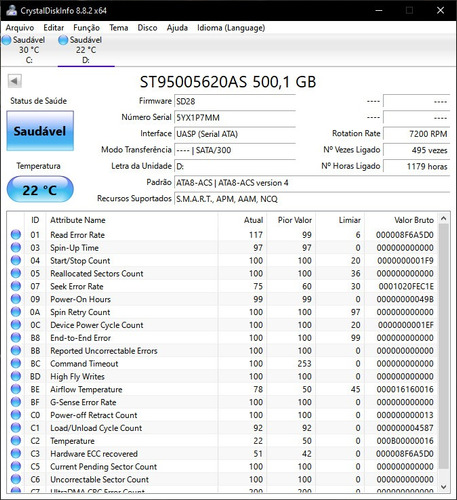The height and width of the screenshot is (500, 457).
Task: Click status orb for Power-On Hours
Action: [16, 299]
